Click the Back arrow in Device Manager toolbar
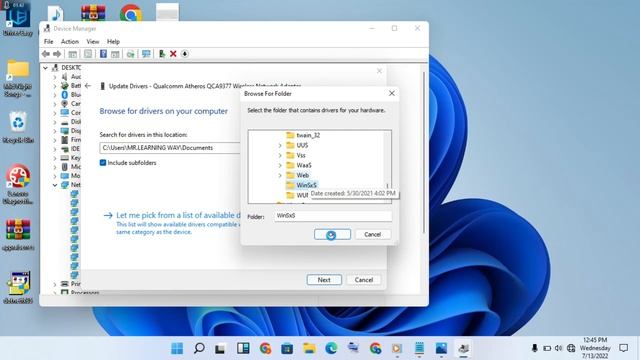The image size is (640, 360). pyautogui.click(x=46, y=54)
